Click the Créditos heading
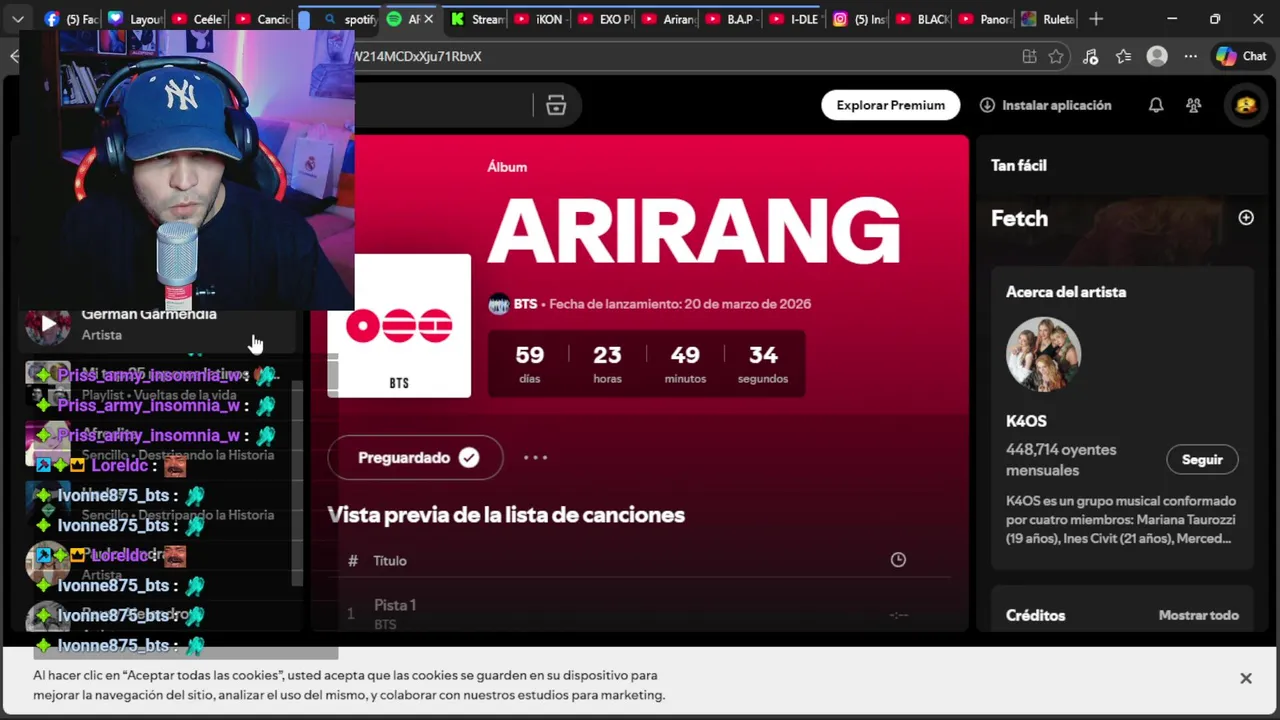1280x720 pixels. [x=1035, y=615]
